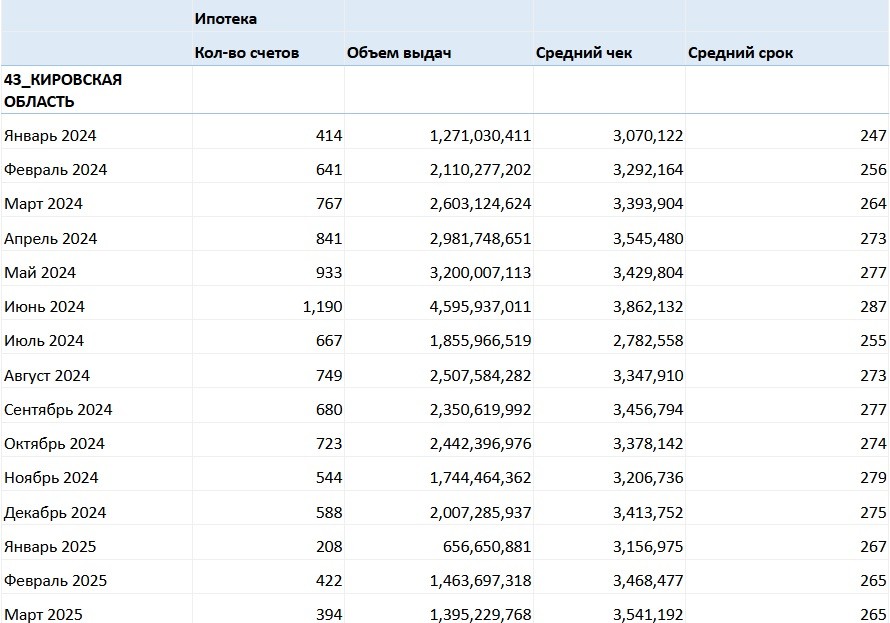
Task: Select the Средний срок column header
Action: [x=740, y=52]
